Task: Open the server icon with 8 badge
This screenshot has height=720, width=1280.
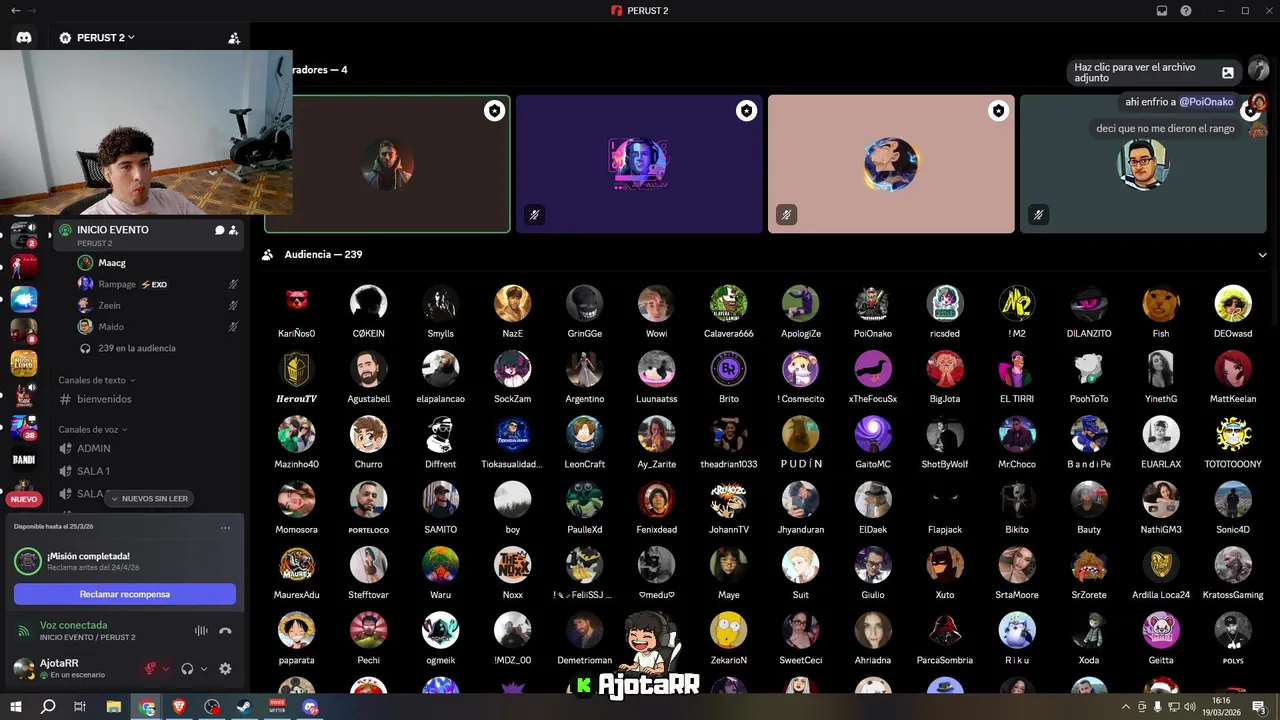Action: pyautogui.click(x=24, y=331)
